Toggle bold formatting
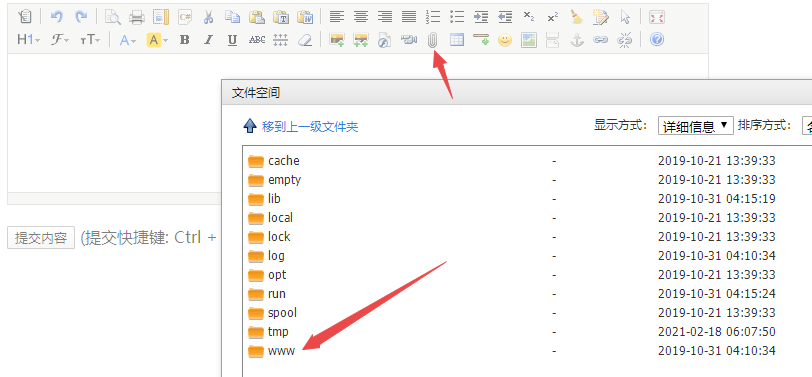Viewport: 812px width, 377px height. pyautogui.click(x=185, y=40)
